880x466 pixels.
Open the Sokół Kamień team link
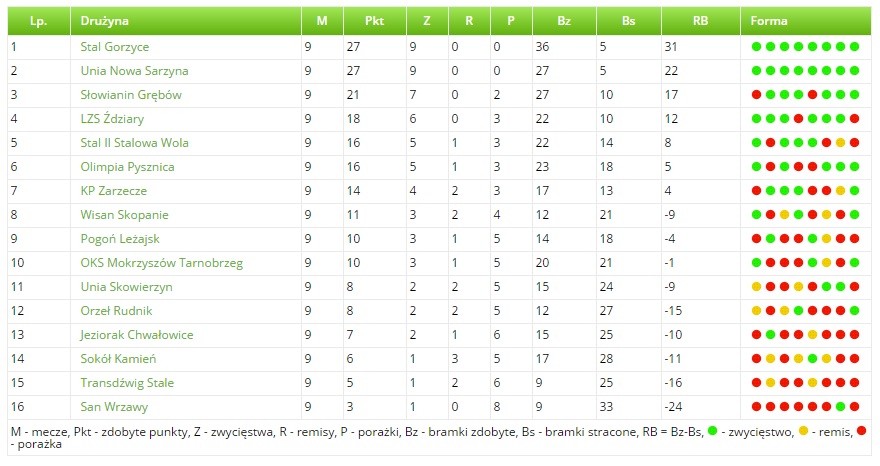[x=118, y=358]
